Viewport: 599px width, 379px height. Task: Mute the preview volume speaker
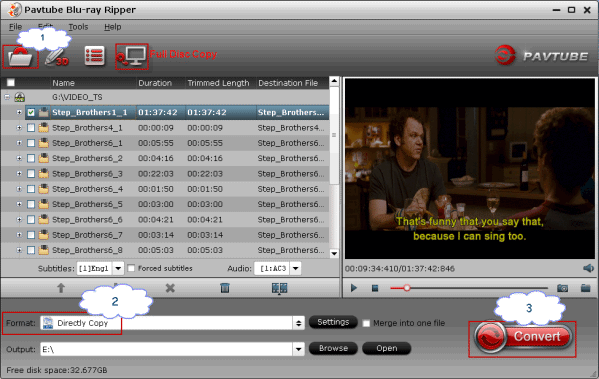coord(588,268)
